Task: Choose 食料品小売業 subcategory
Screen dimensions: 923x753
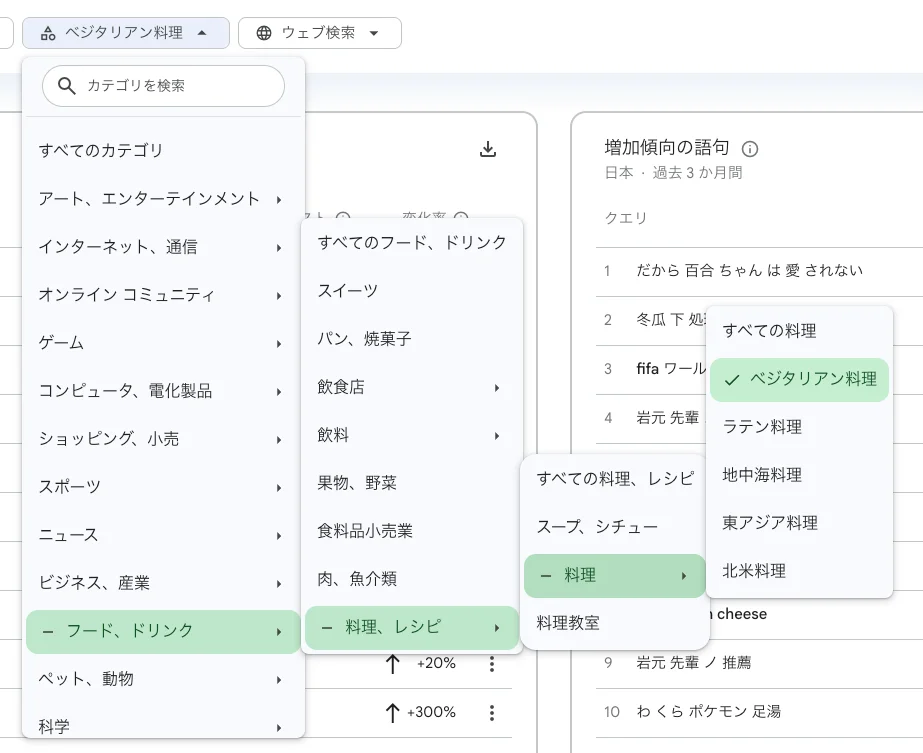Action: pos(412,532)
